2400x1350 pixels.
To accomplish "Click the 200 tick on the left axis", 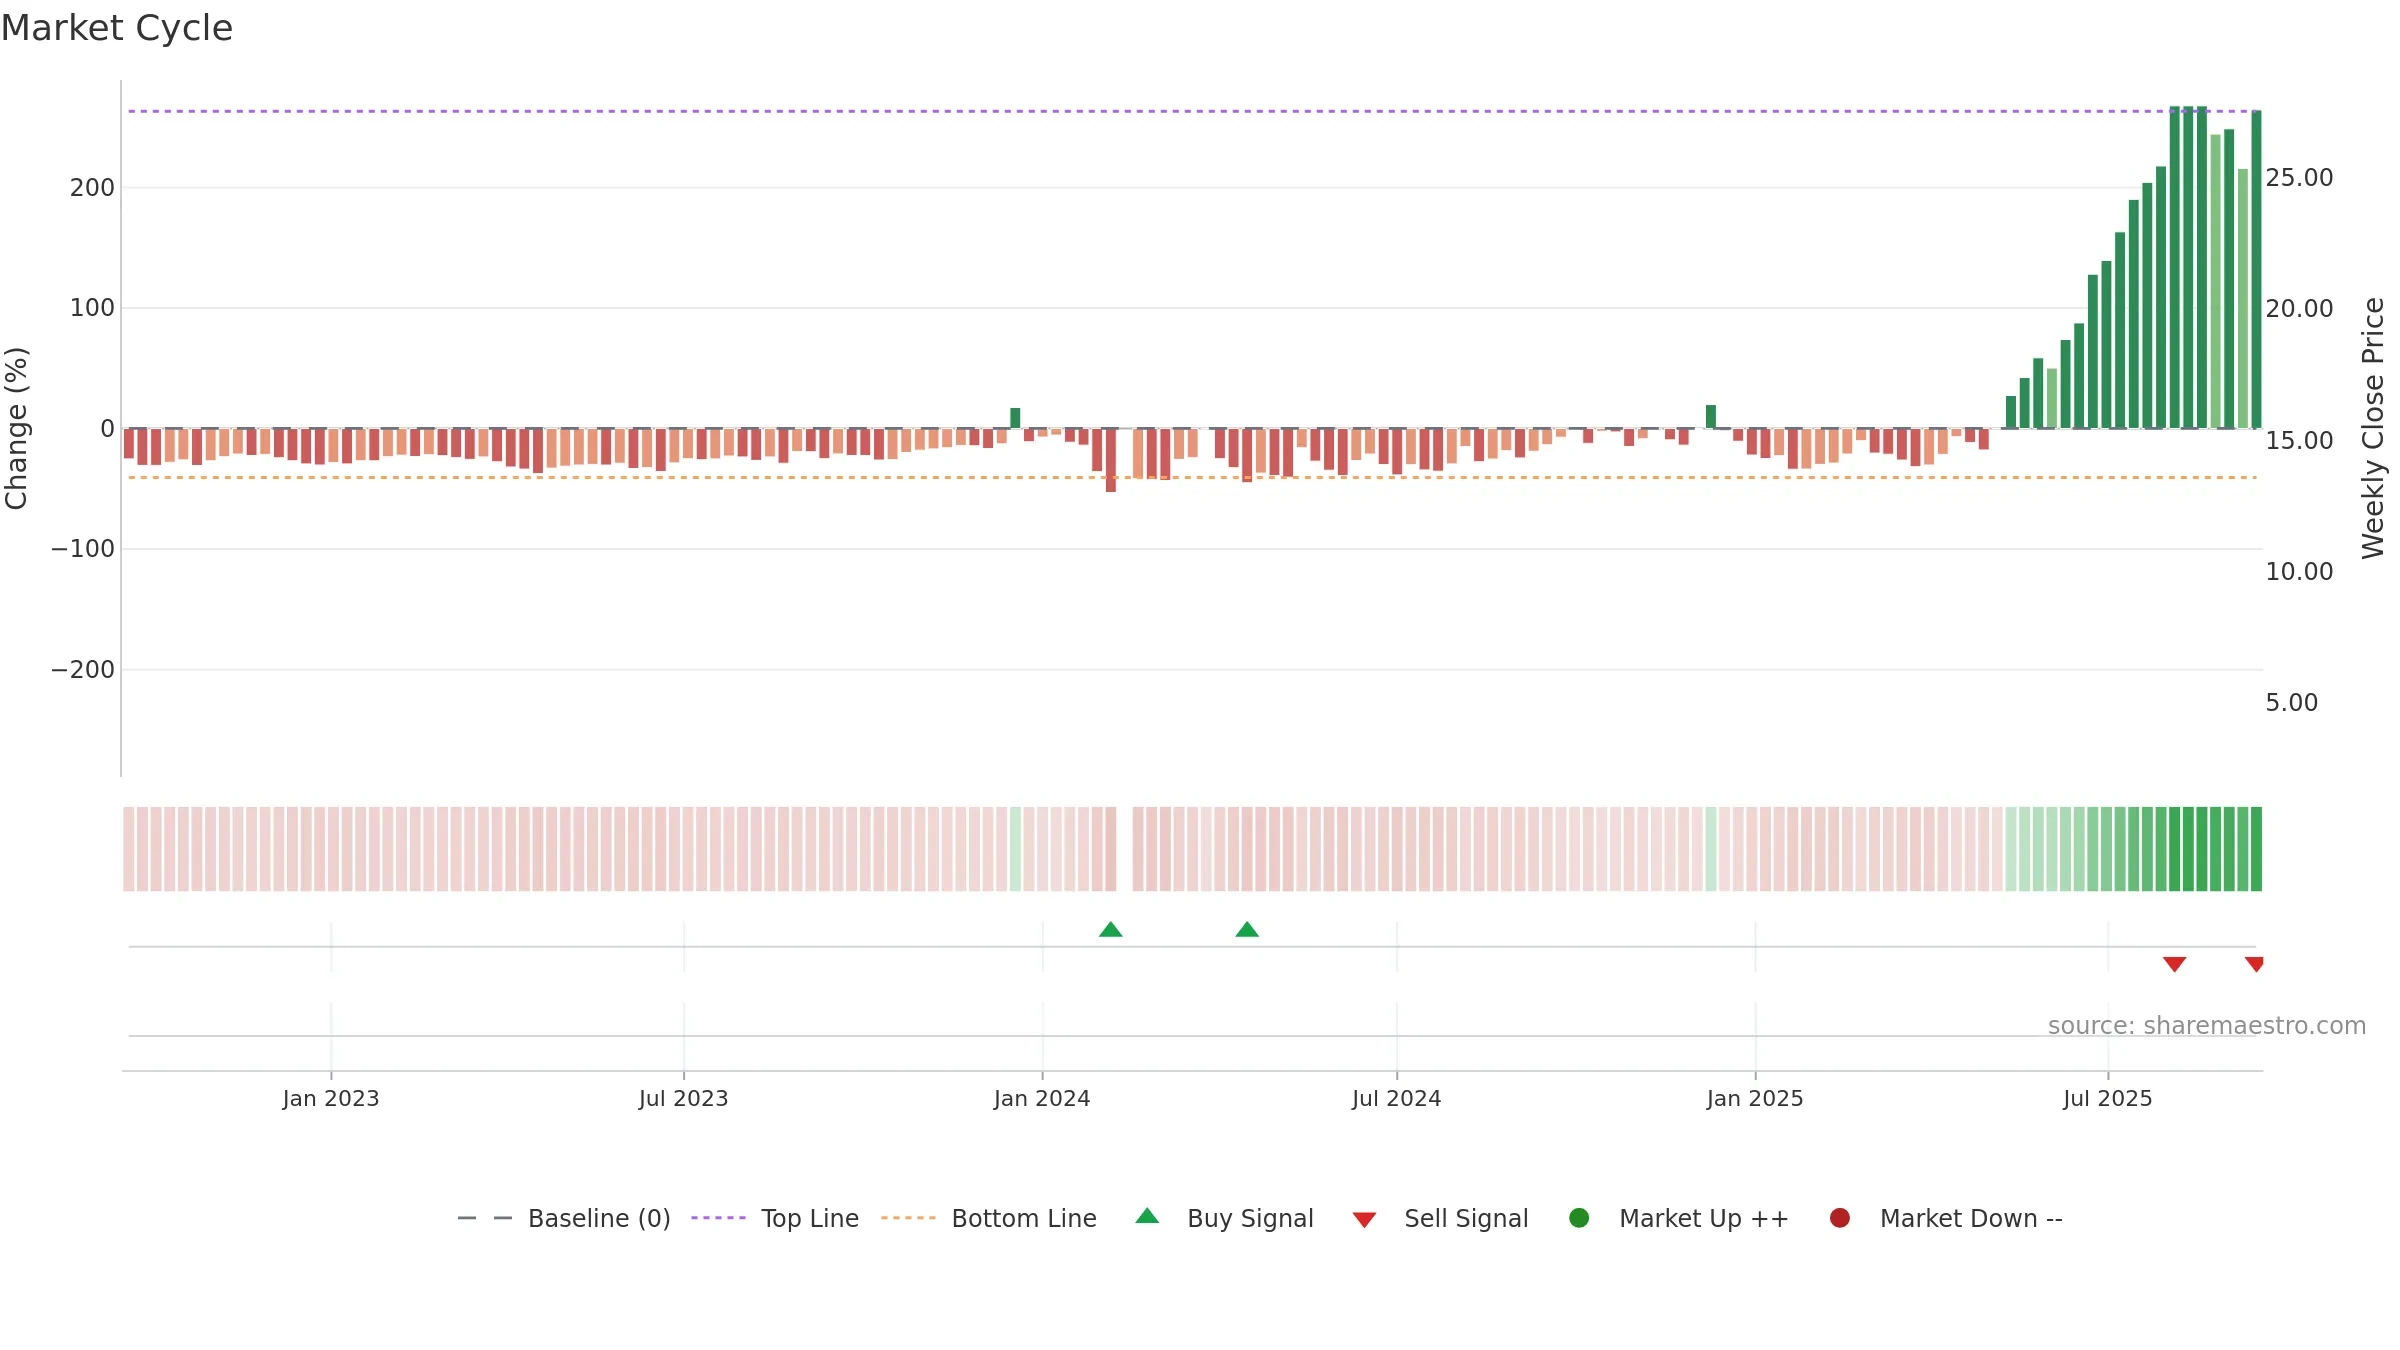I will pos(92,188).
